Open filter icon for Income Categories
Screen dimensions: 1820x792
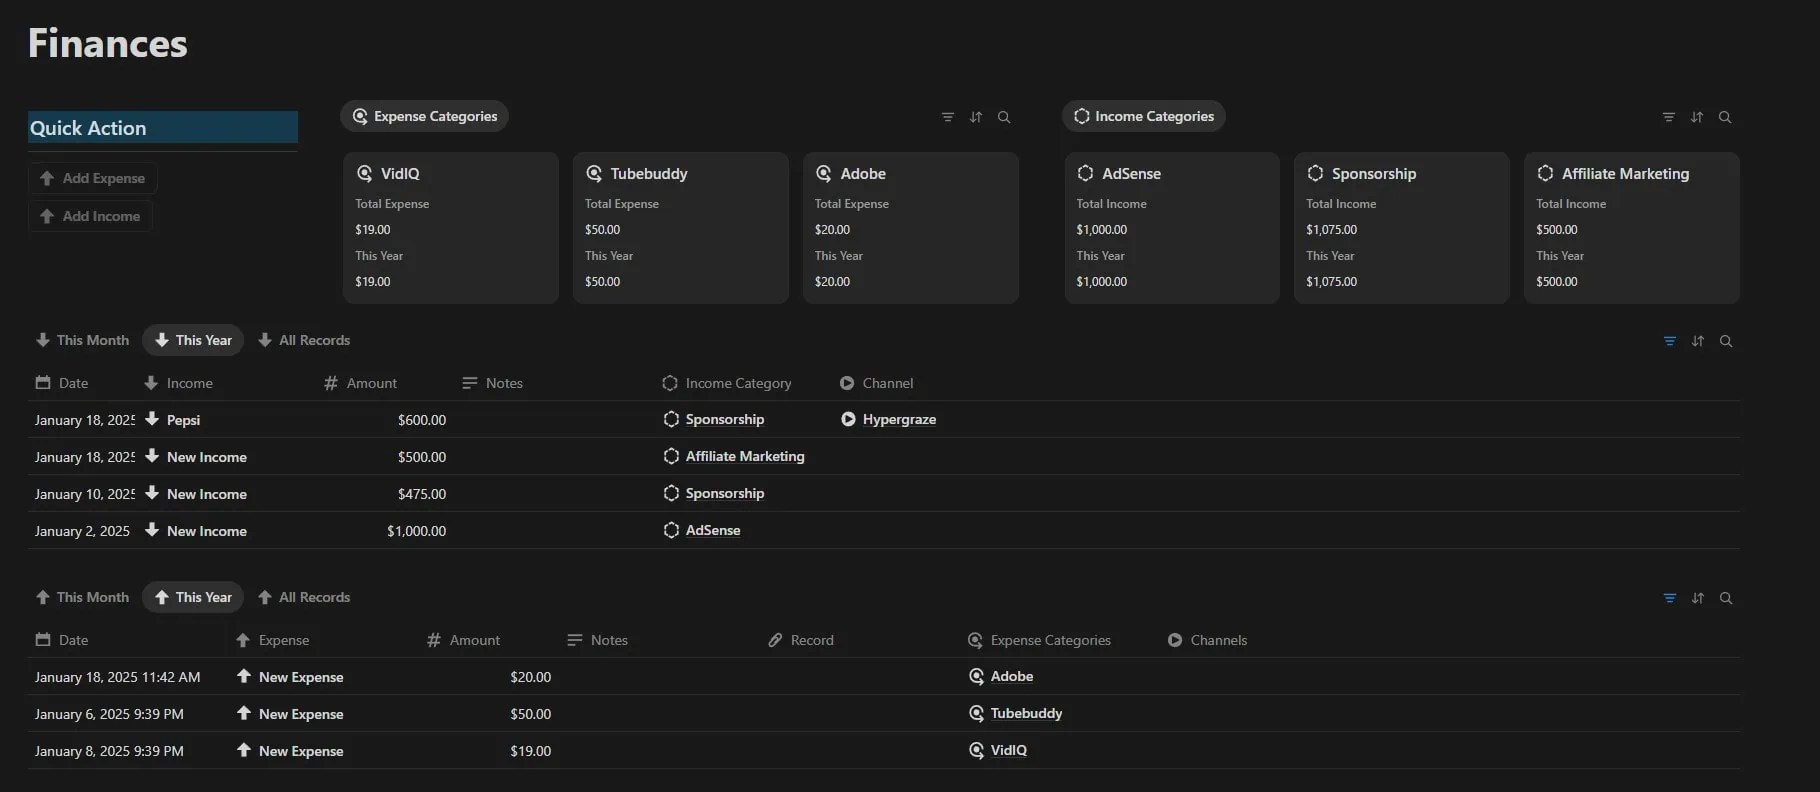[1668, 117]
